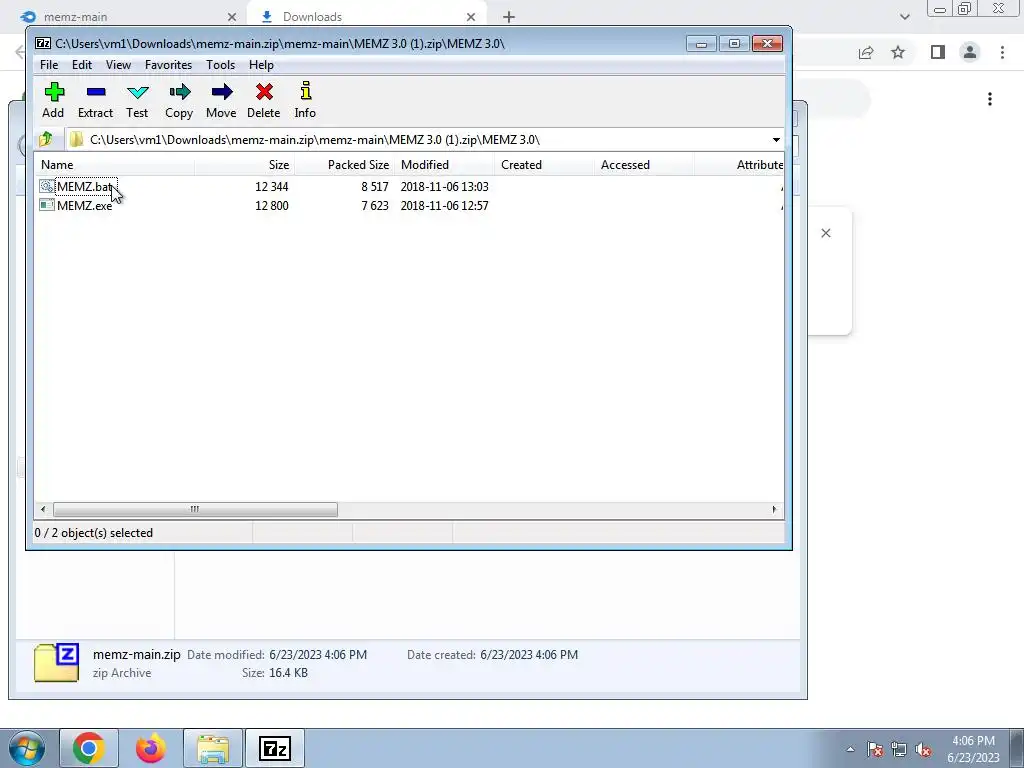Screen dimensions: 1024x768
Task: Open Info with the yellow icon
Action: [306, 91]
